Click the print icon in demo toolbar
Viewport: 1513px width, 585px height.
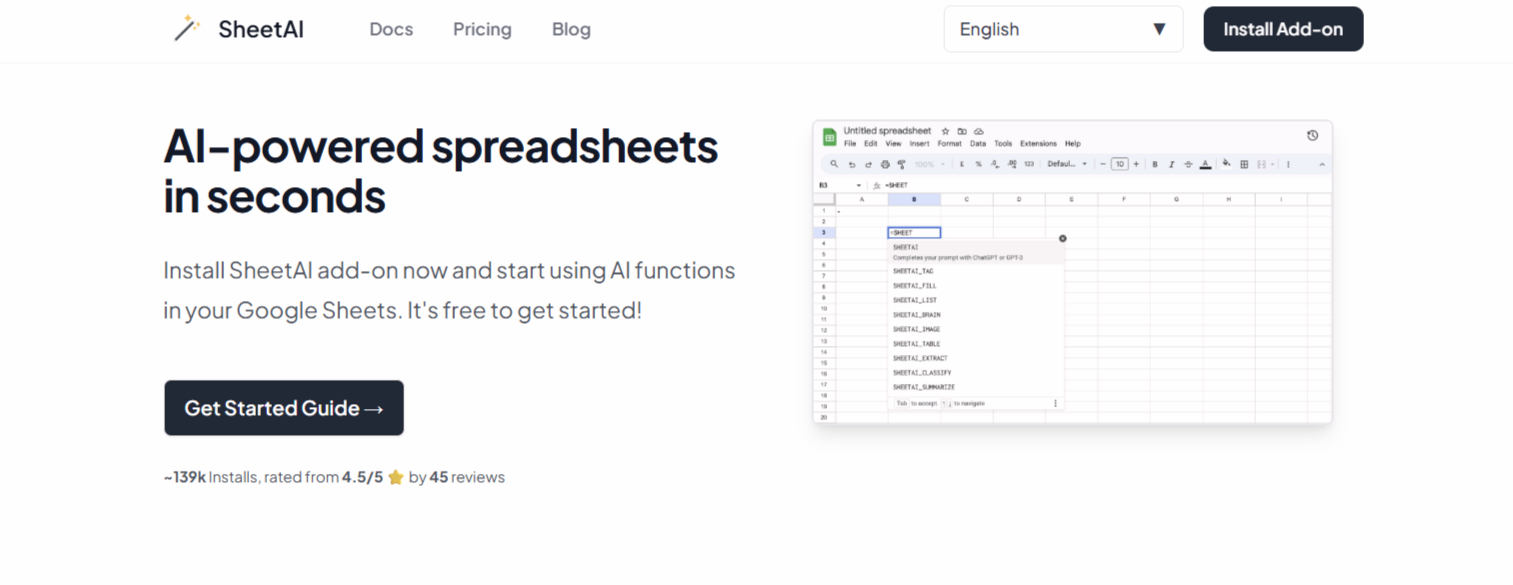click(885, 164)
